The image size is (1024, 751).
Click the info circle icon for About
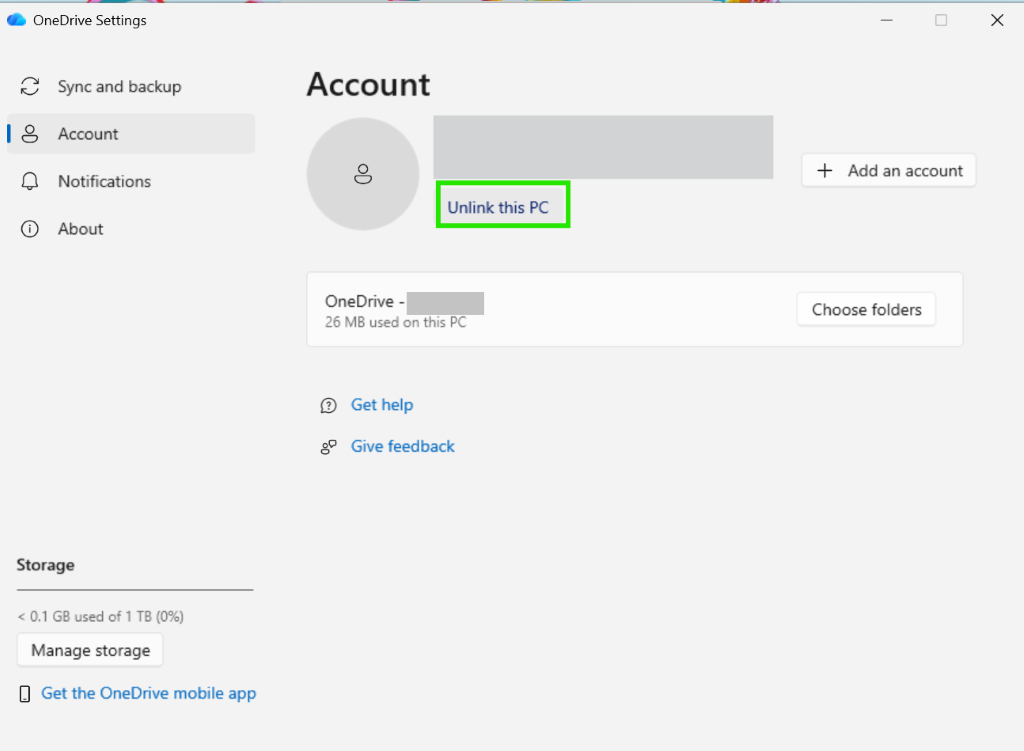point(30,229)
